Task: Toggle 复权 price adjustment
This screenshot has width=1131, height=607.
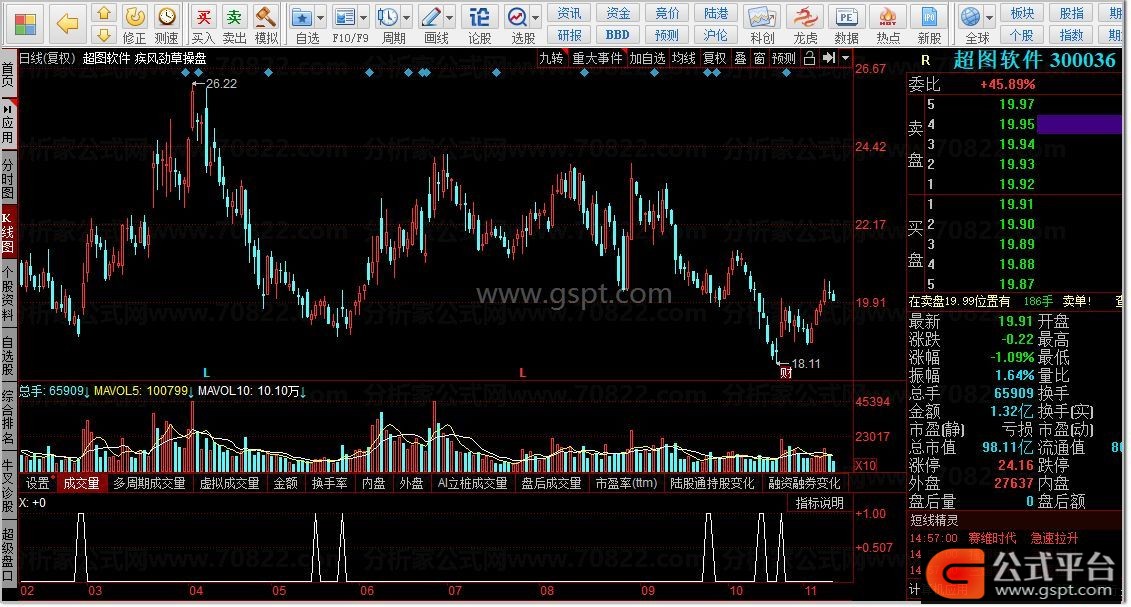Action: pyautogui.click(x=715, y=58)
